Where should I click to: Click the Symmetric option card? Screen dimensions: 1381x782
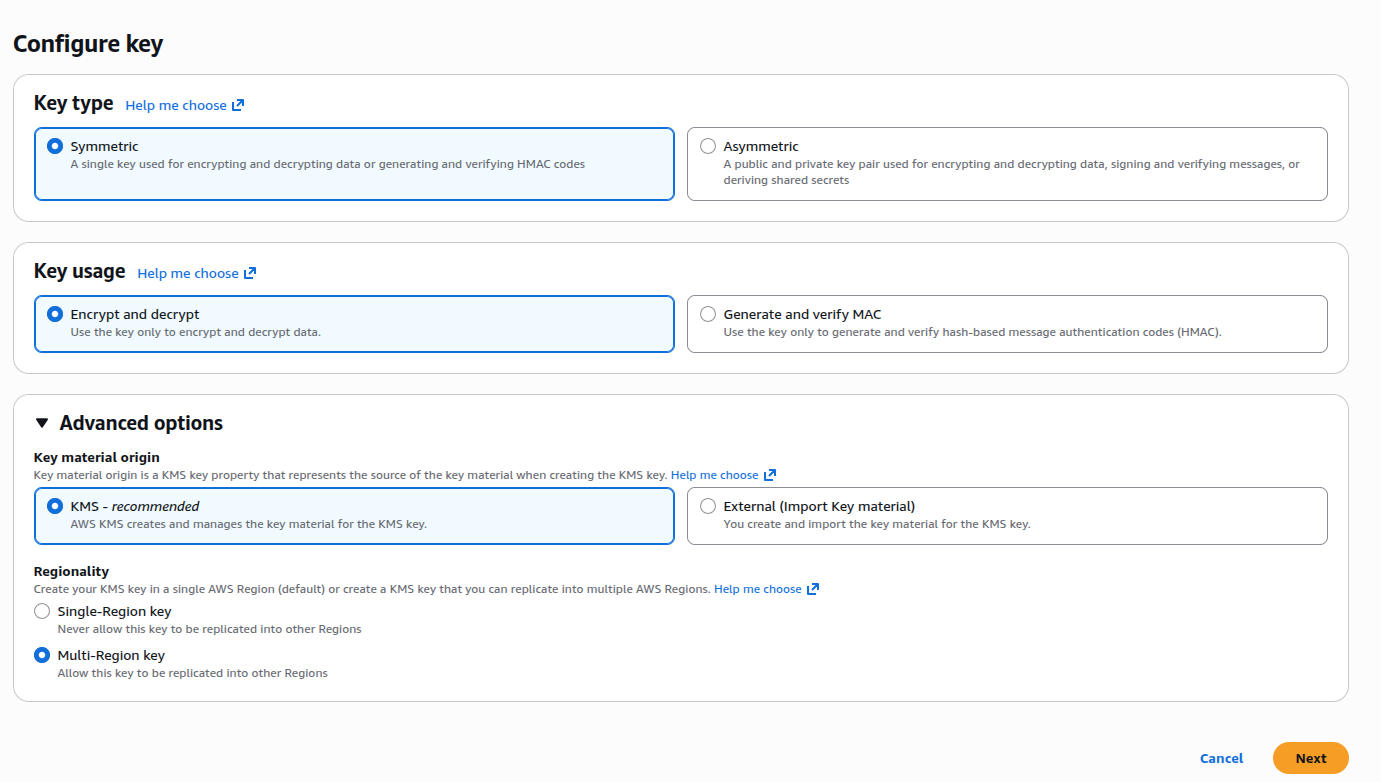point(354,165)
